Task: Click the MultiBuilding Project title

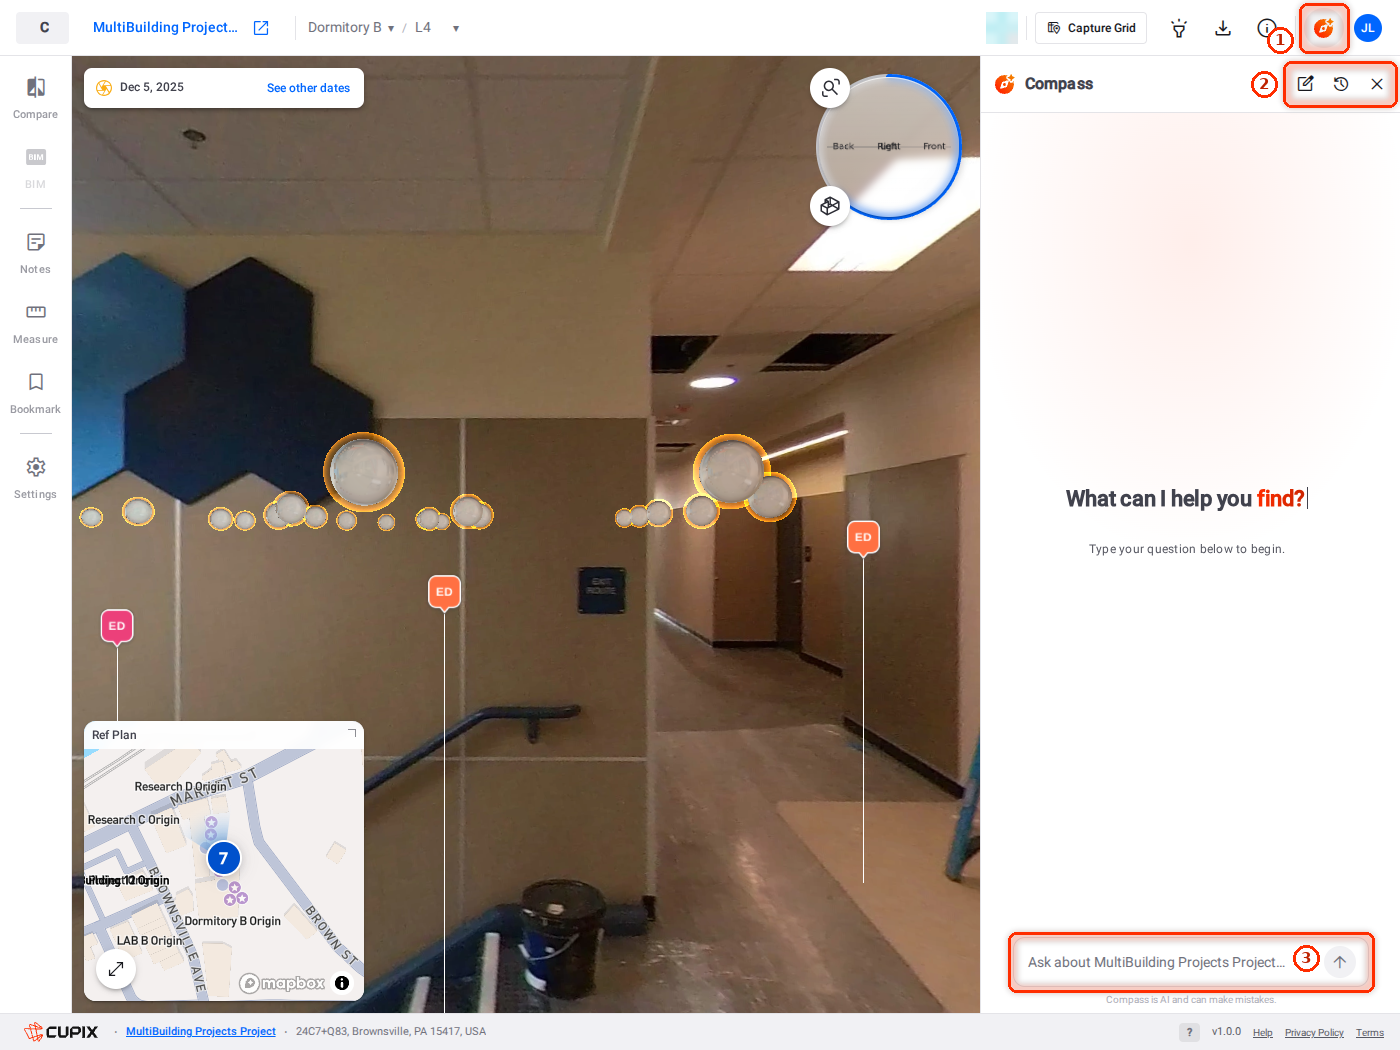Action: click(165, 28)
